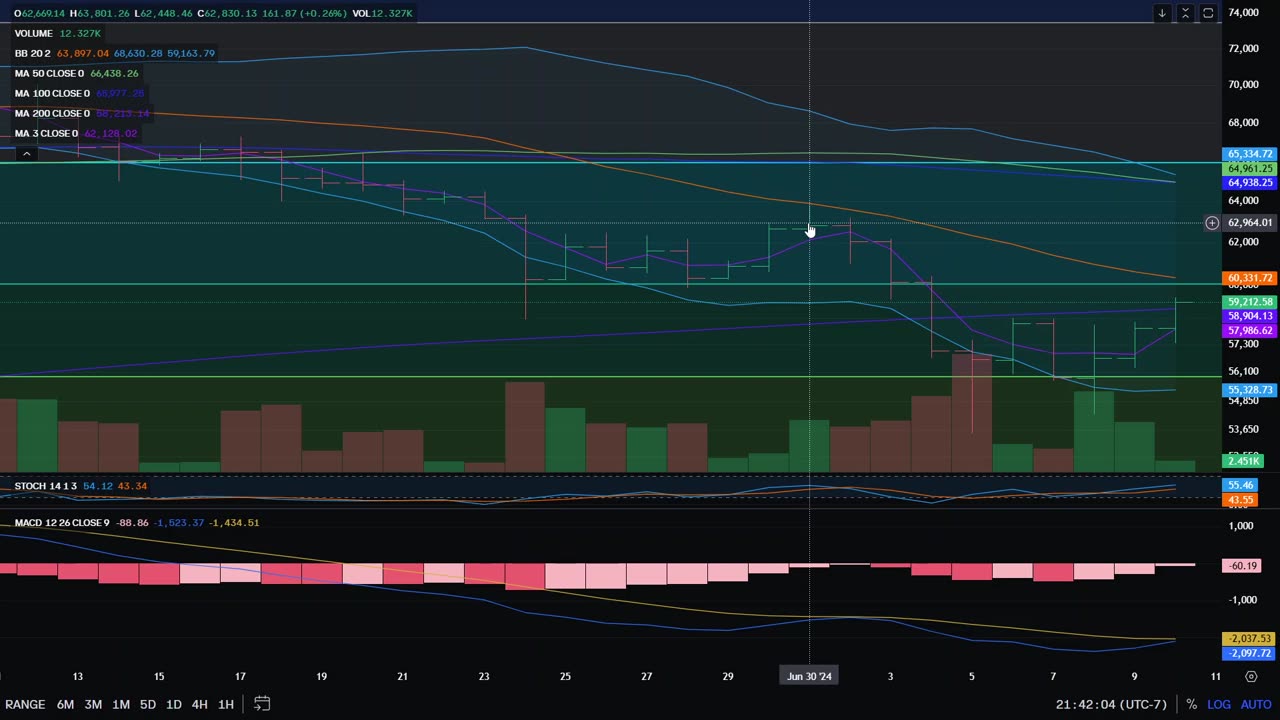Click the Jun 30 '24 date marker
The height and width of the screenshot is (720, 1280).
[809, 677]
